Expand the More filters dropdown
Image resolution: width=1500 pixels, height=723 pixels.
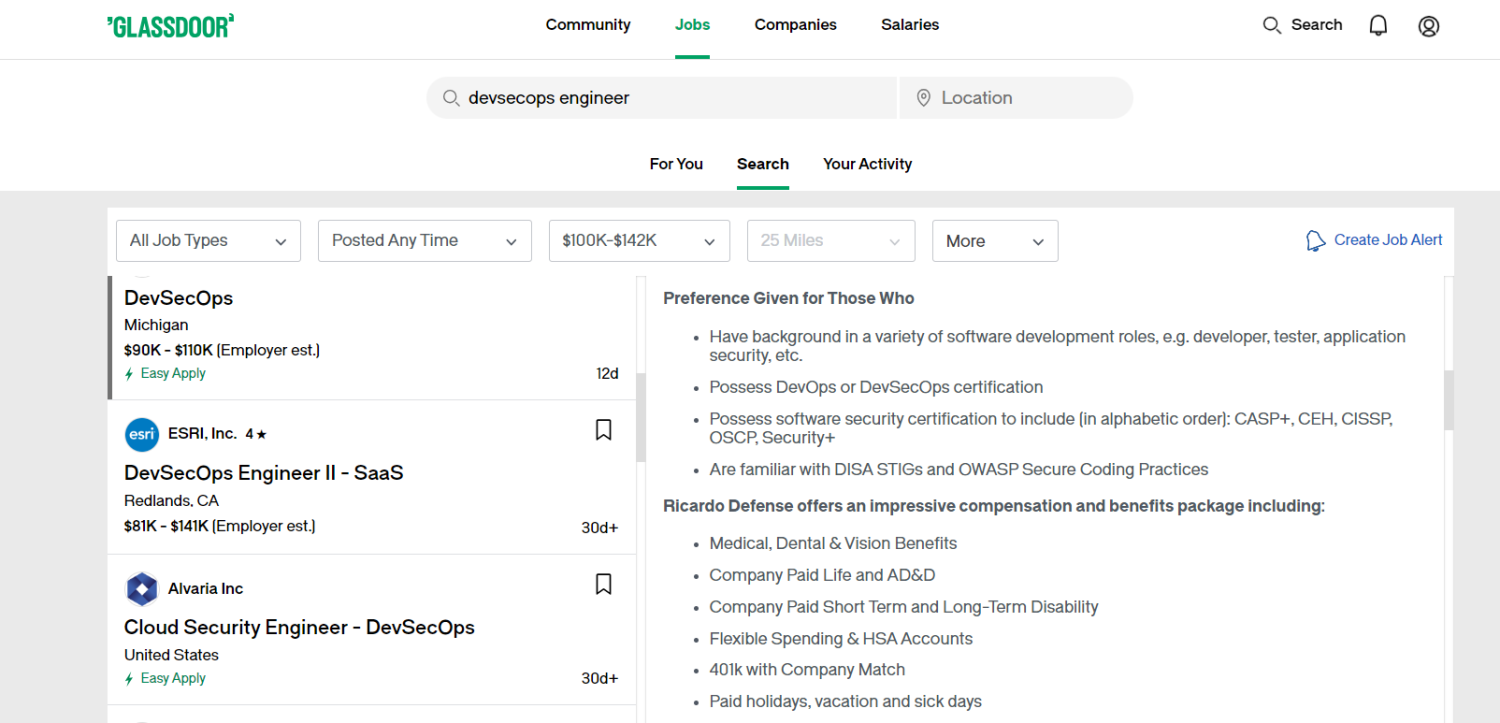coord(995,241)
